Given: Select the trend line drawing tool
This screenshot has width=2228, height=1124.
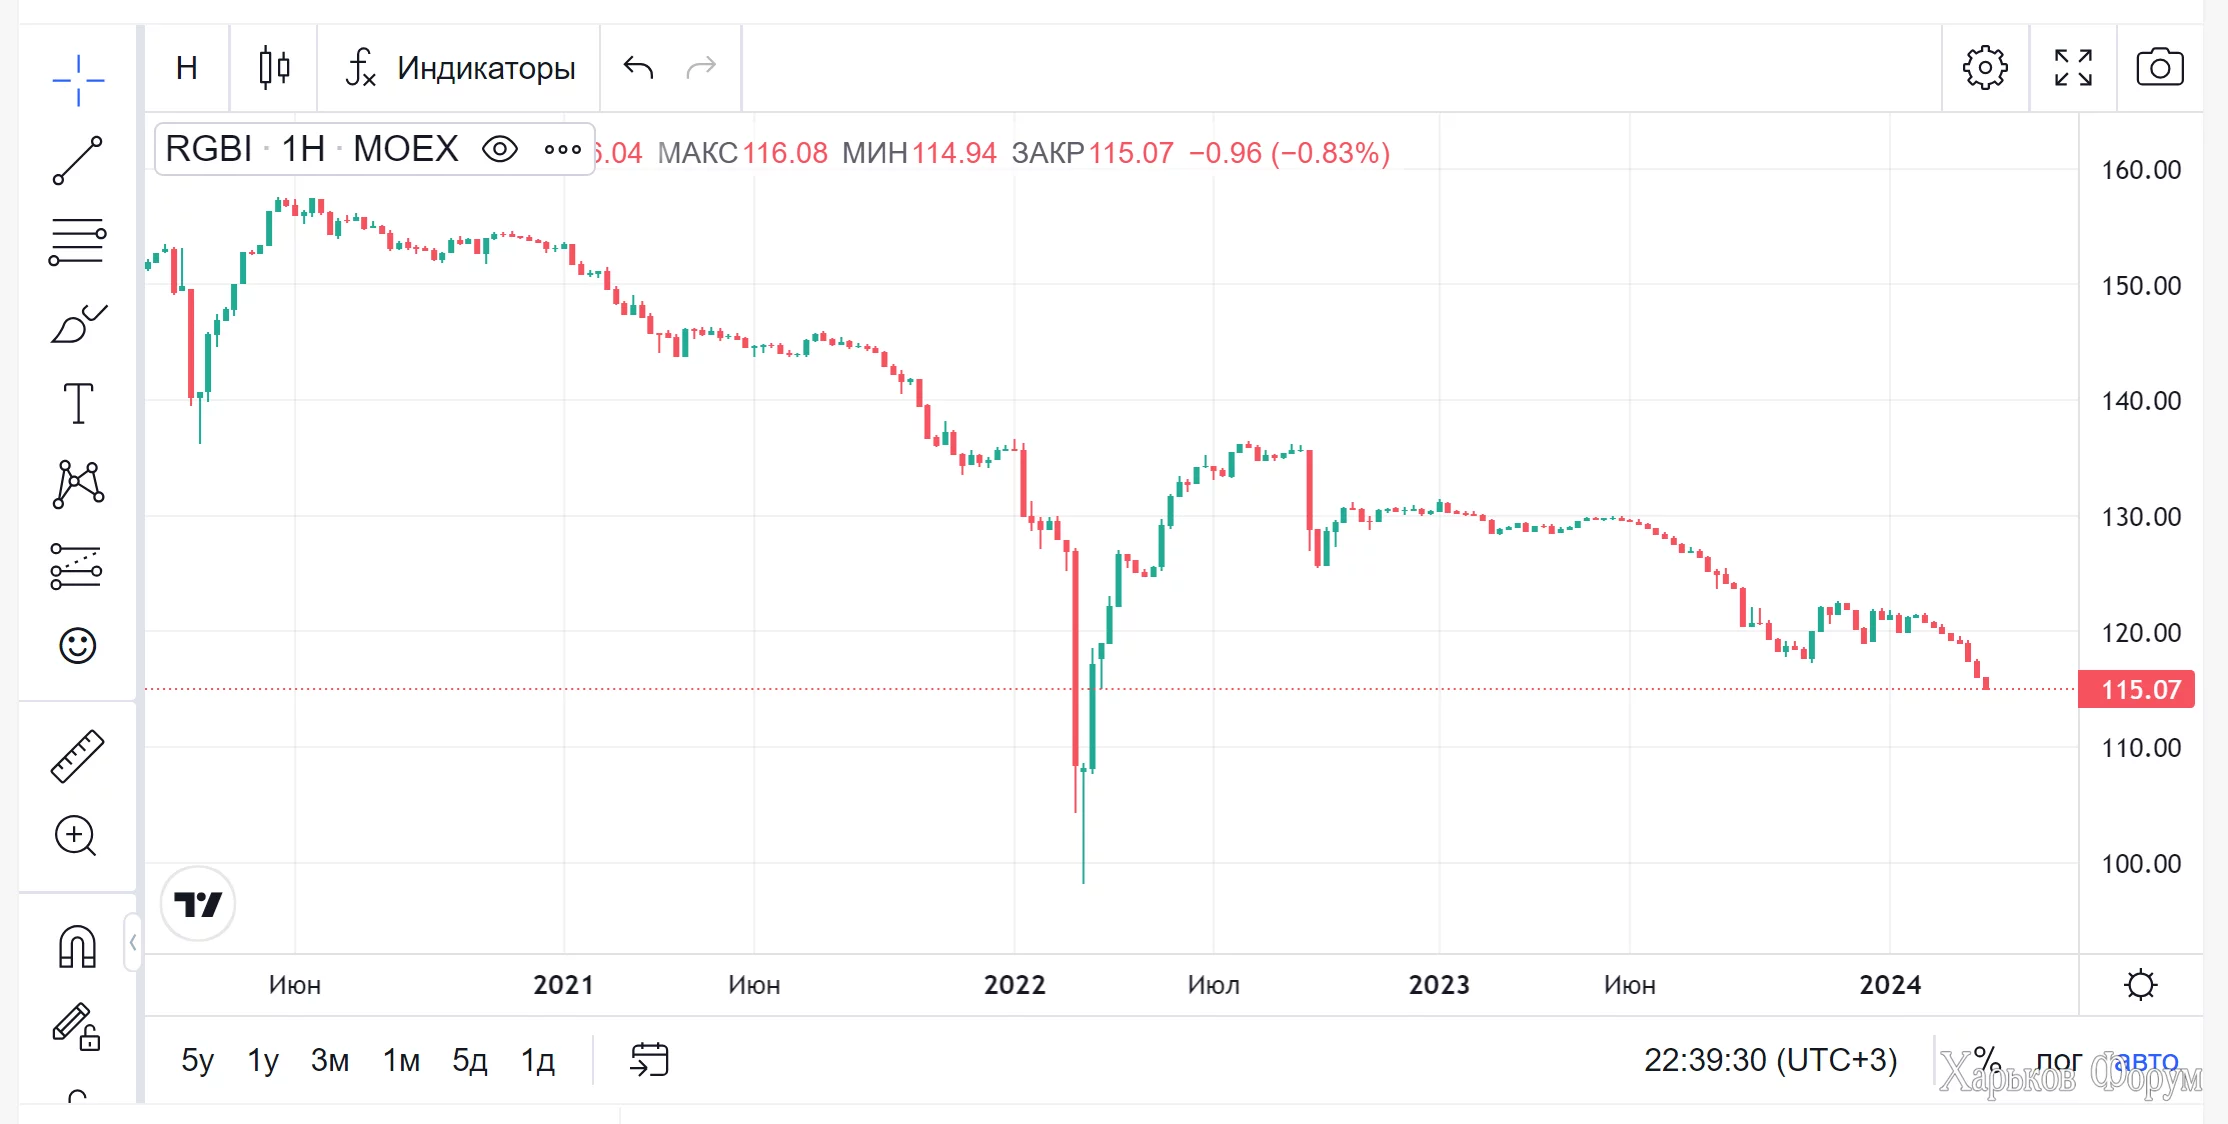Looking at the screenshot, I should [x=78, y=161].
